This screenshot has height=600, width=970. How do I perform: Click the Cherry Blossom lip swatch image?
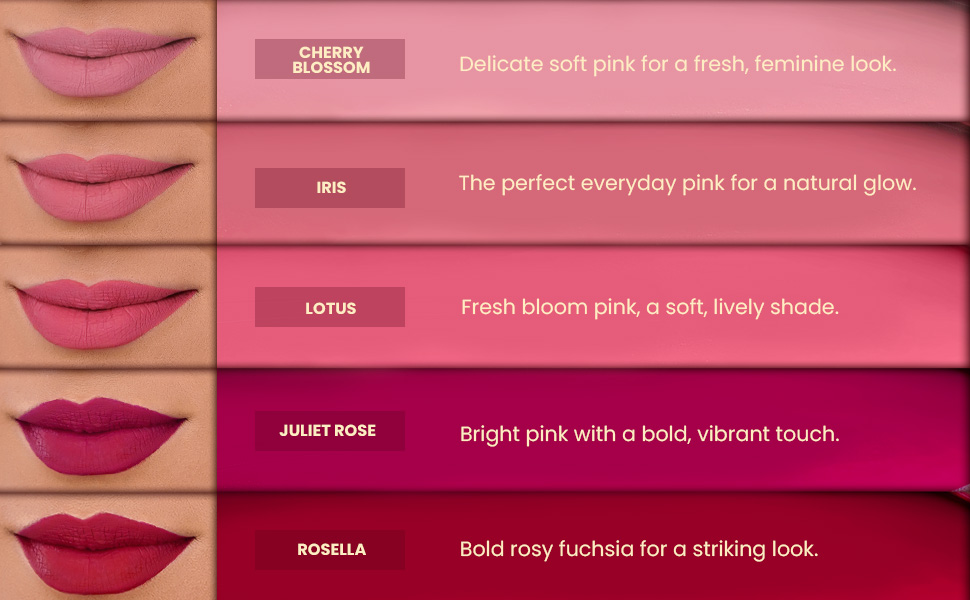(108, 60)
